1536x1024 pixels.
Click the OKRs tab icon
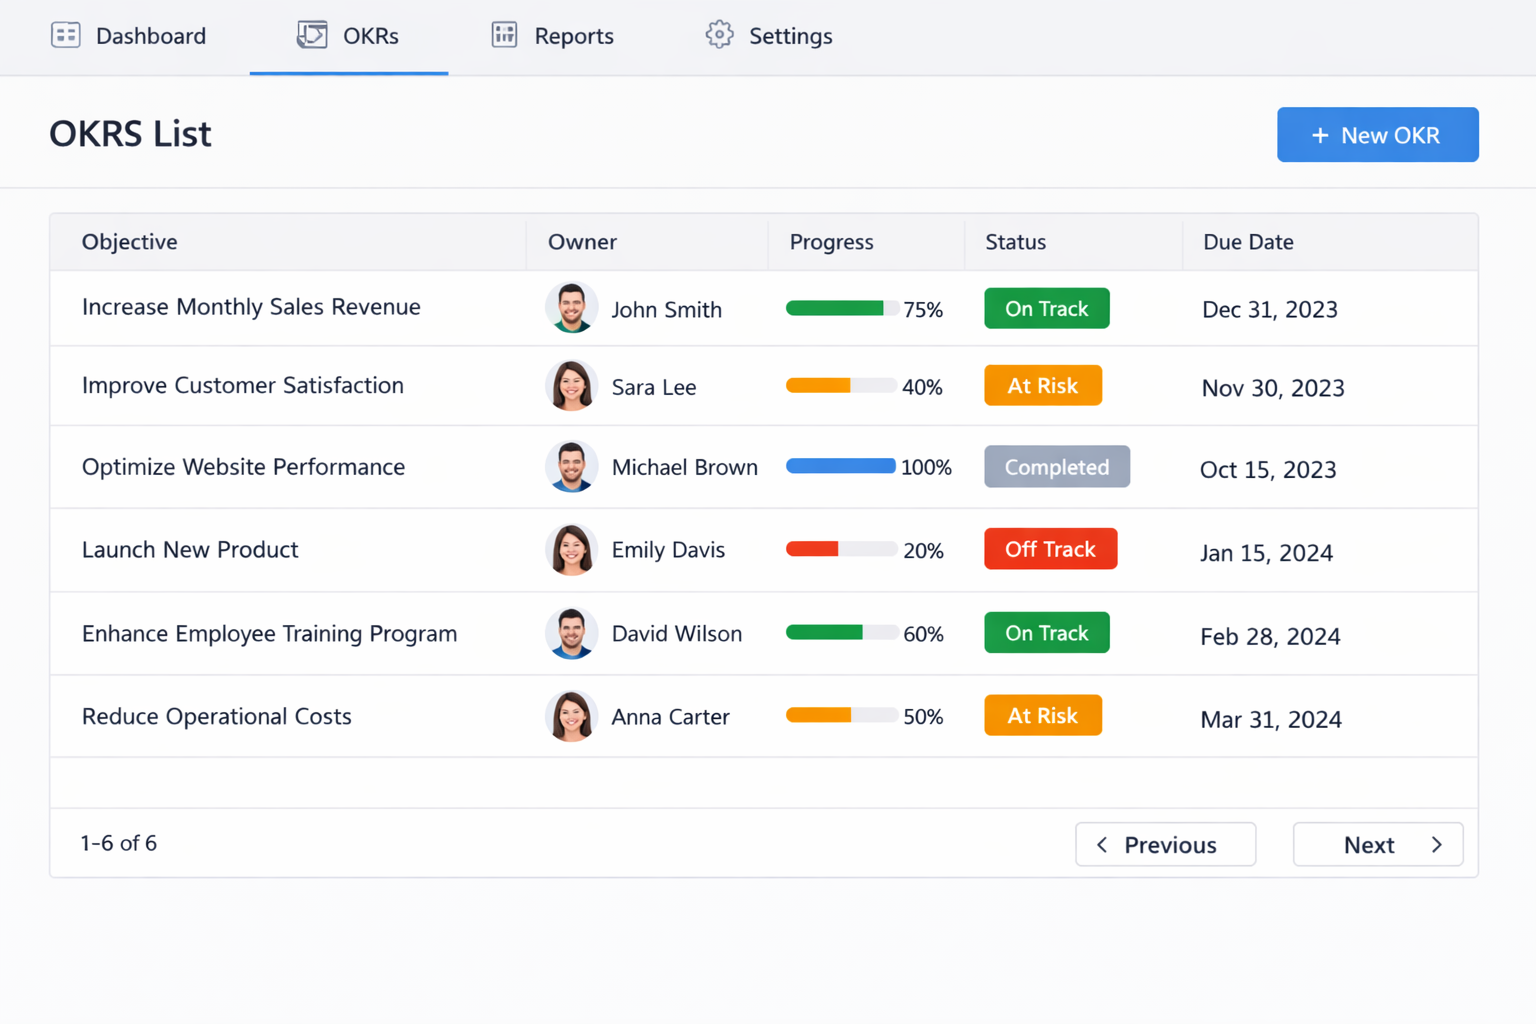[x=310, y=34]
